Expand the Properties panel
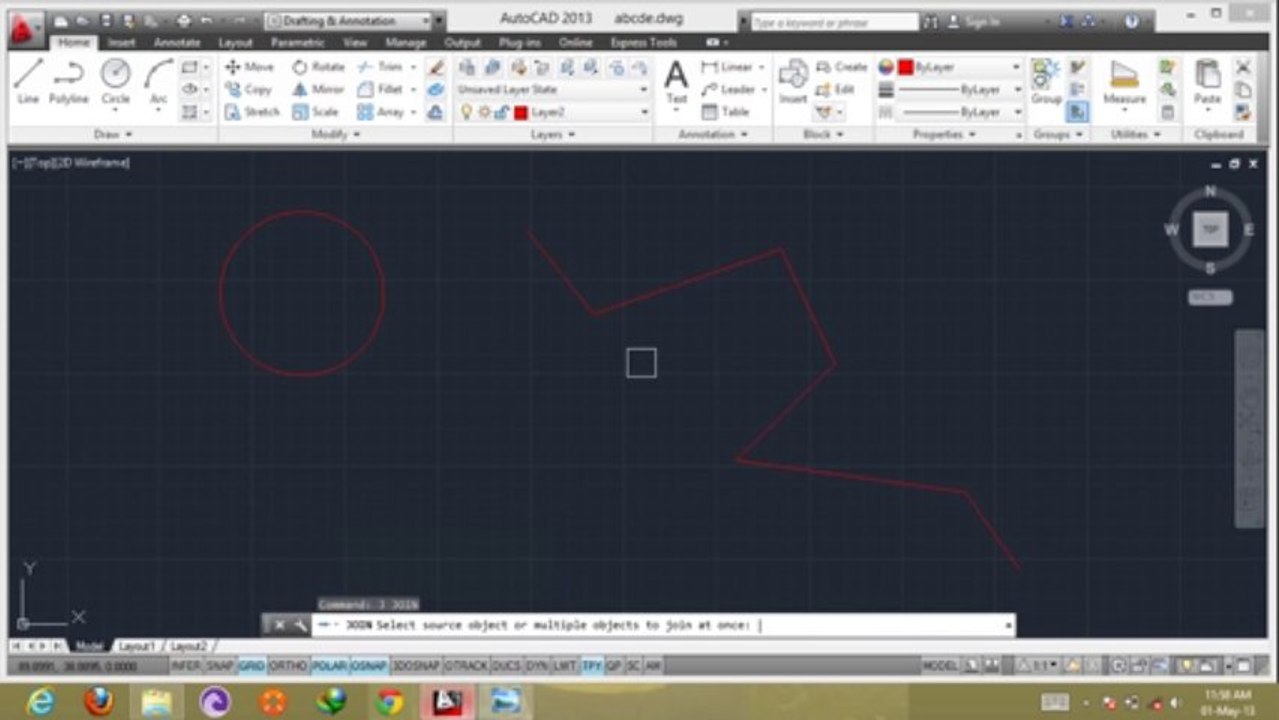Image resolution: width=1279 pixels, height=720 pixels. (943, 134)
